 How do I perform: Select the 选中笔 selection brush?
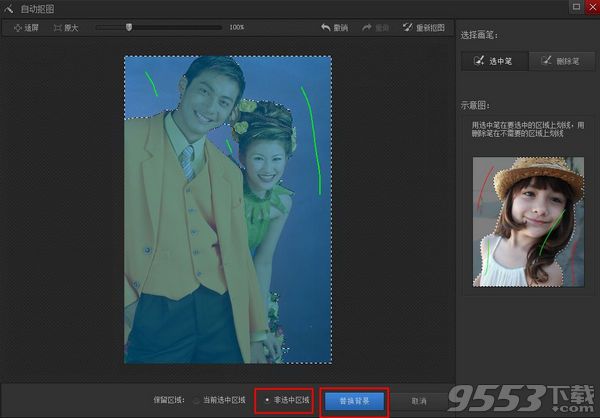pos(494,61)
